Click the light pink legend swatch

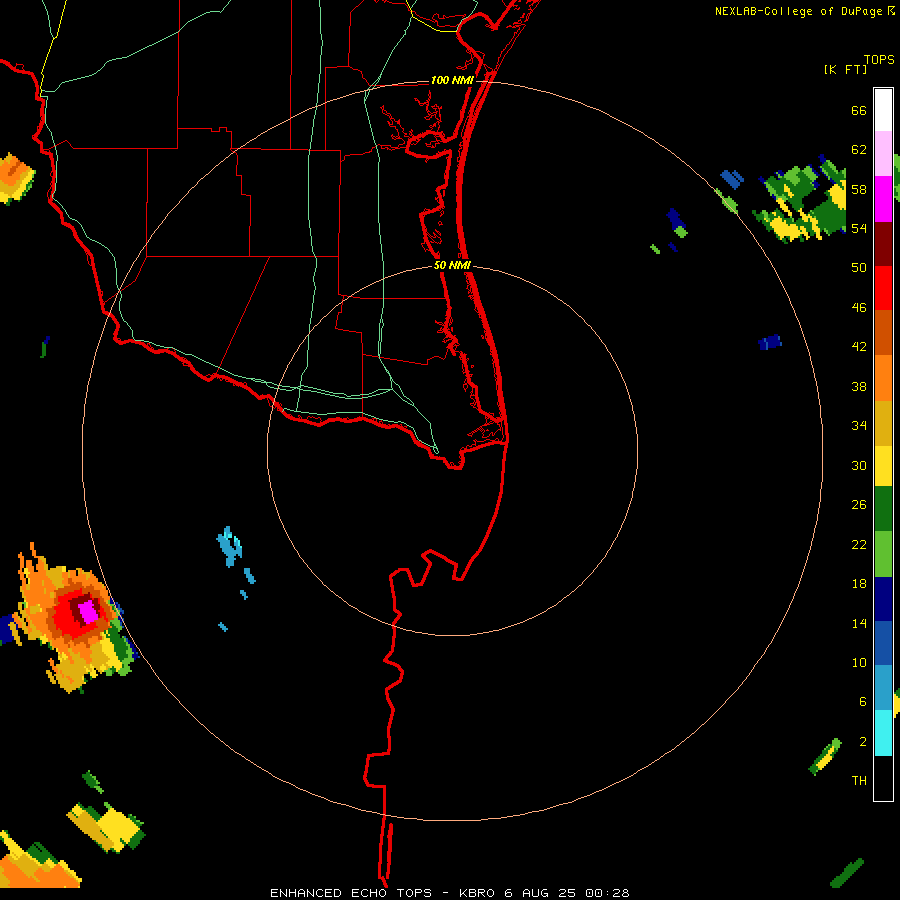click(883, 154)
